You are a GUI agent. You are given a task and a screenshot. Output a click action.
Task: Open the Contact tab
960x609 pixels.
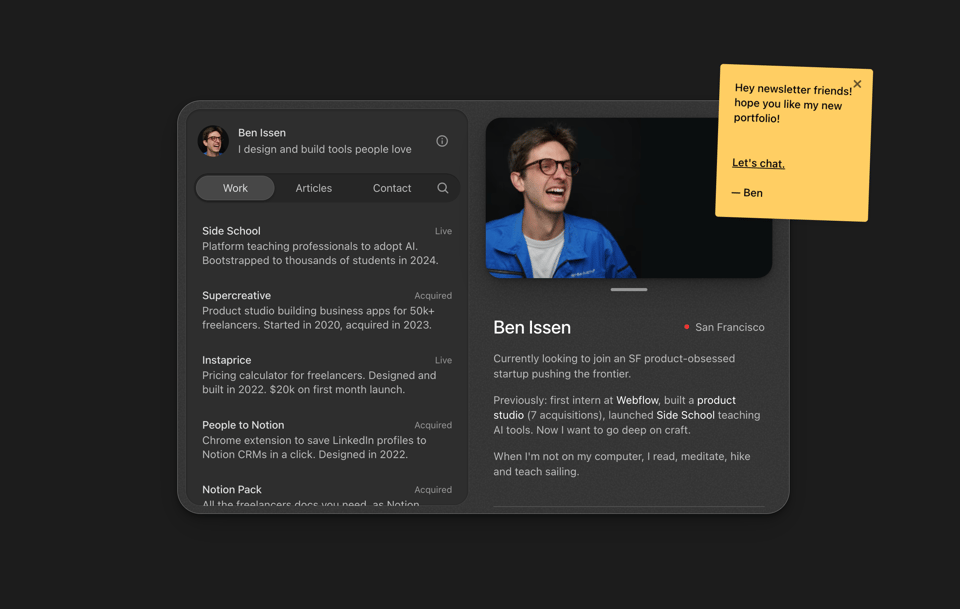pyautogui.click(x=392, y=188)
